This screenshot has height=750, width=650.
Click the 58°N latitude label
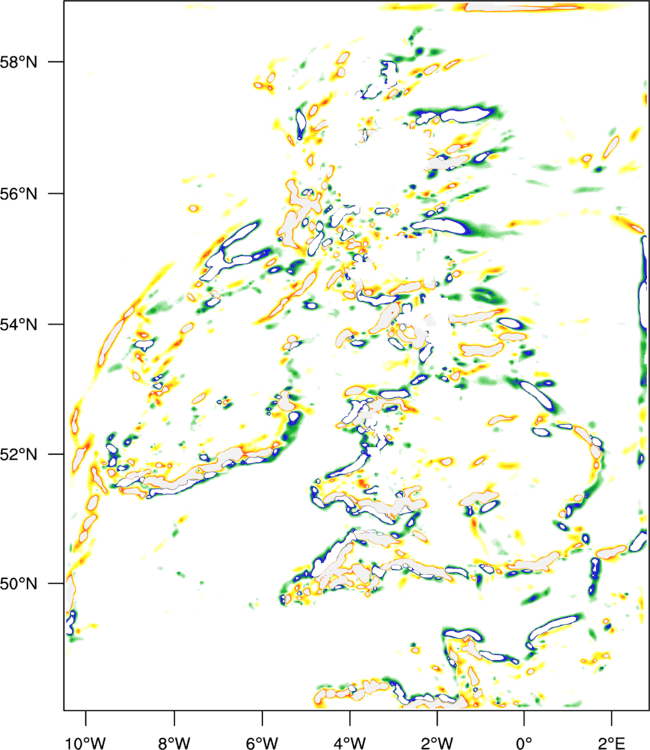[x=18, y=62]
